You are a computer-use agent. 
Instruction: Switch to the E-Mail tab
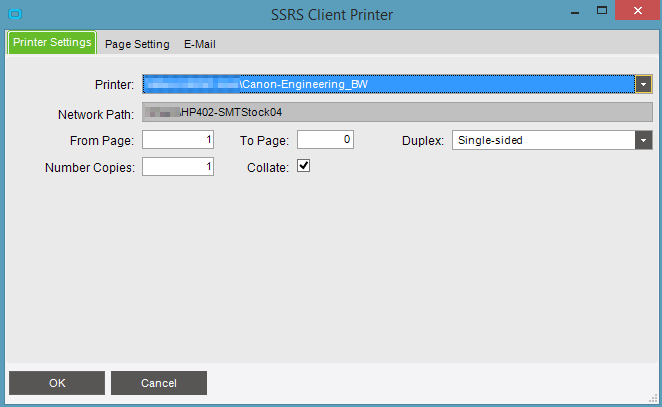200,44
